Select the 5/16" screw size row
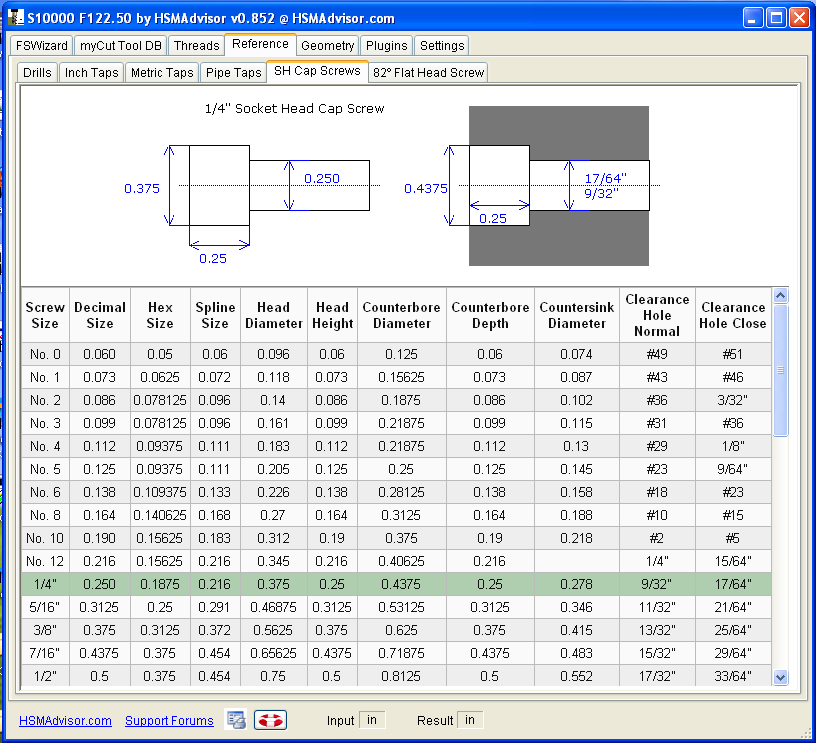 396,607
